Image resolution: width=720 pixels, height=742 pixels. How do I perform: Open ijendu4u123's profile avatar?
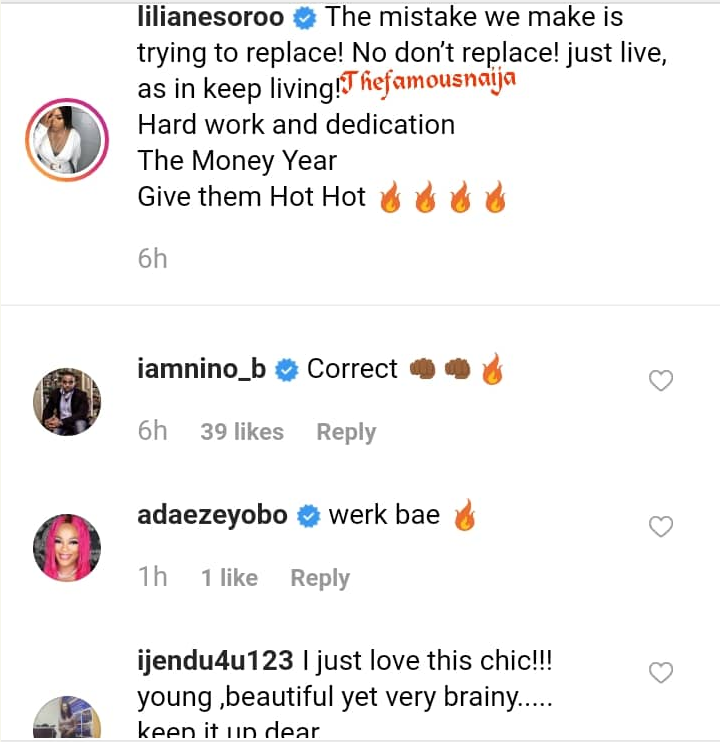(x=68, y=722)
